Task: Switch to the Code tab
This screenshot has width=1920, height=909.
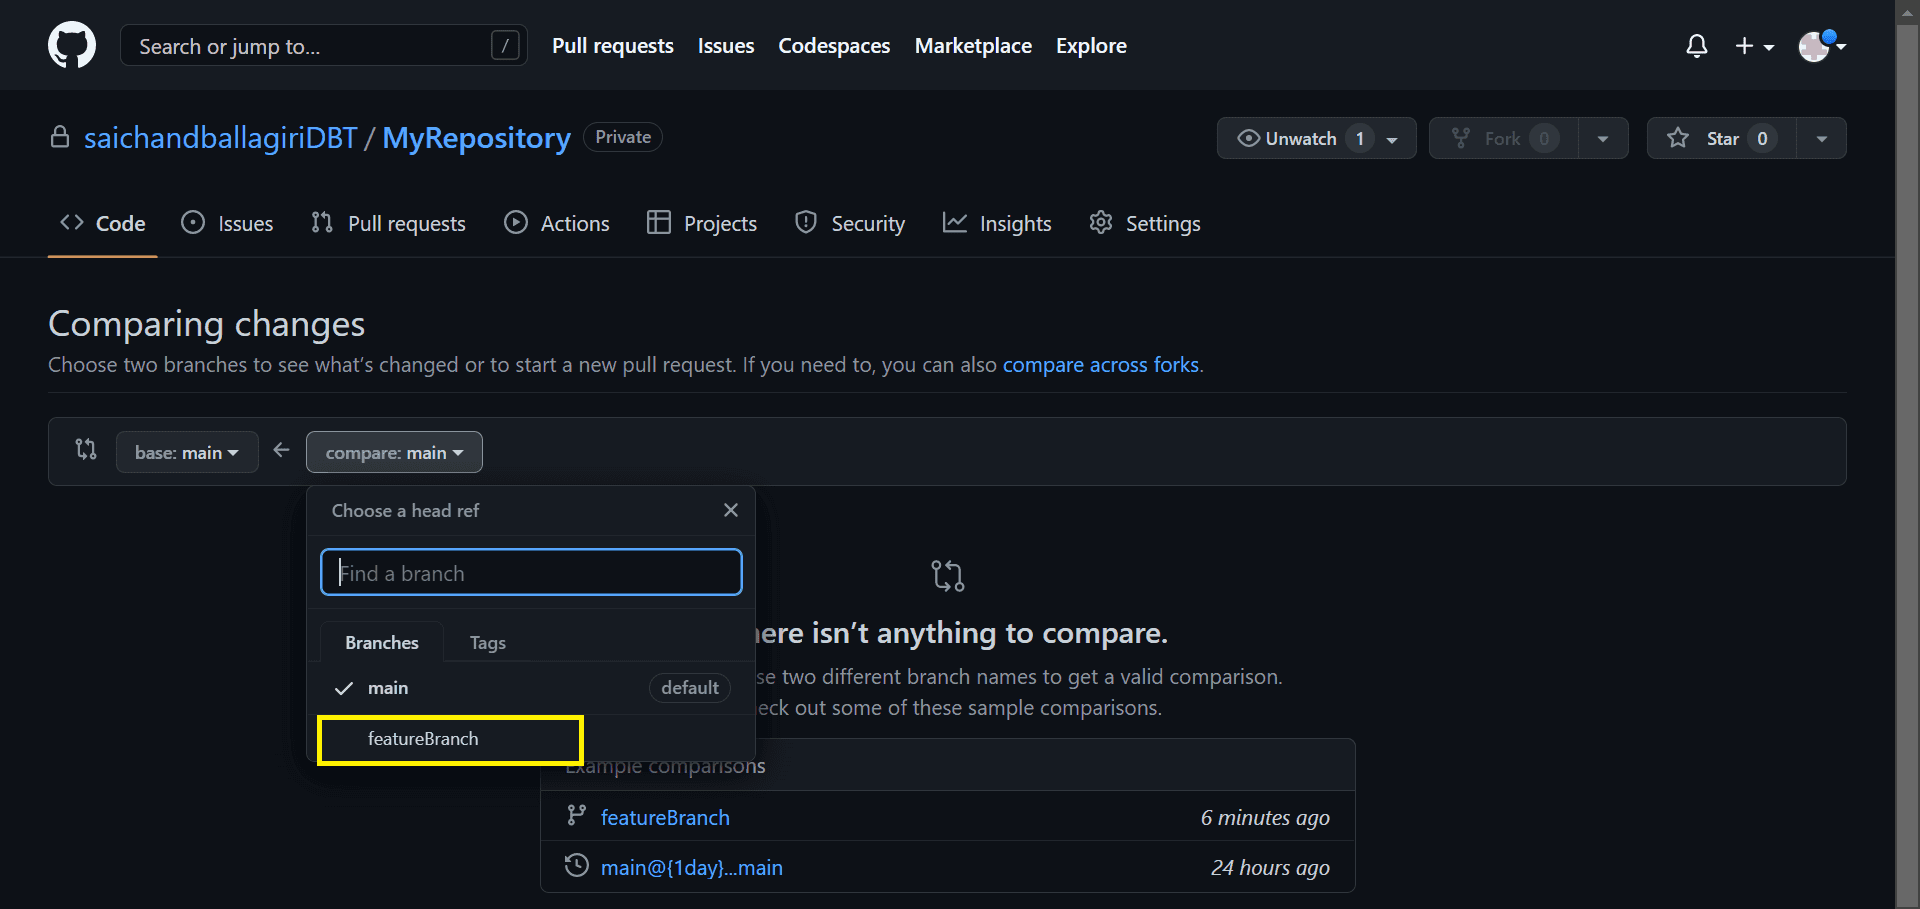Action: [x=103, y=223]
